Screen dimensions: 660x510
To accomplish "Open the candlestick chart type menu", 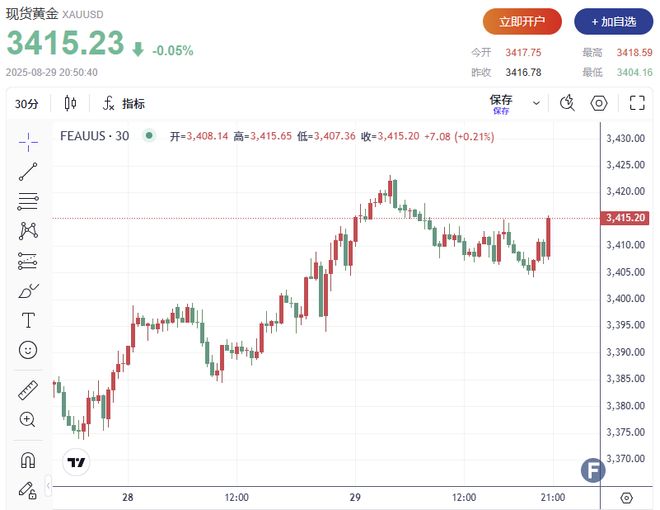I will (70, 104).
